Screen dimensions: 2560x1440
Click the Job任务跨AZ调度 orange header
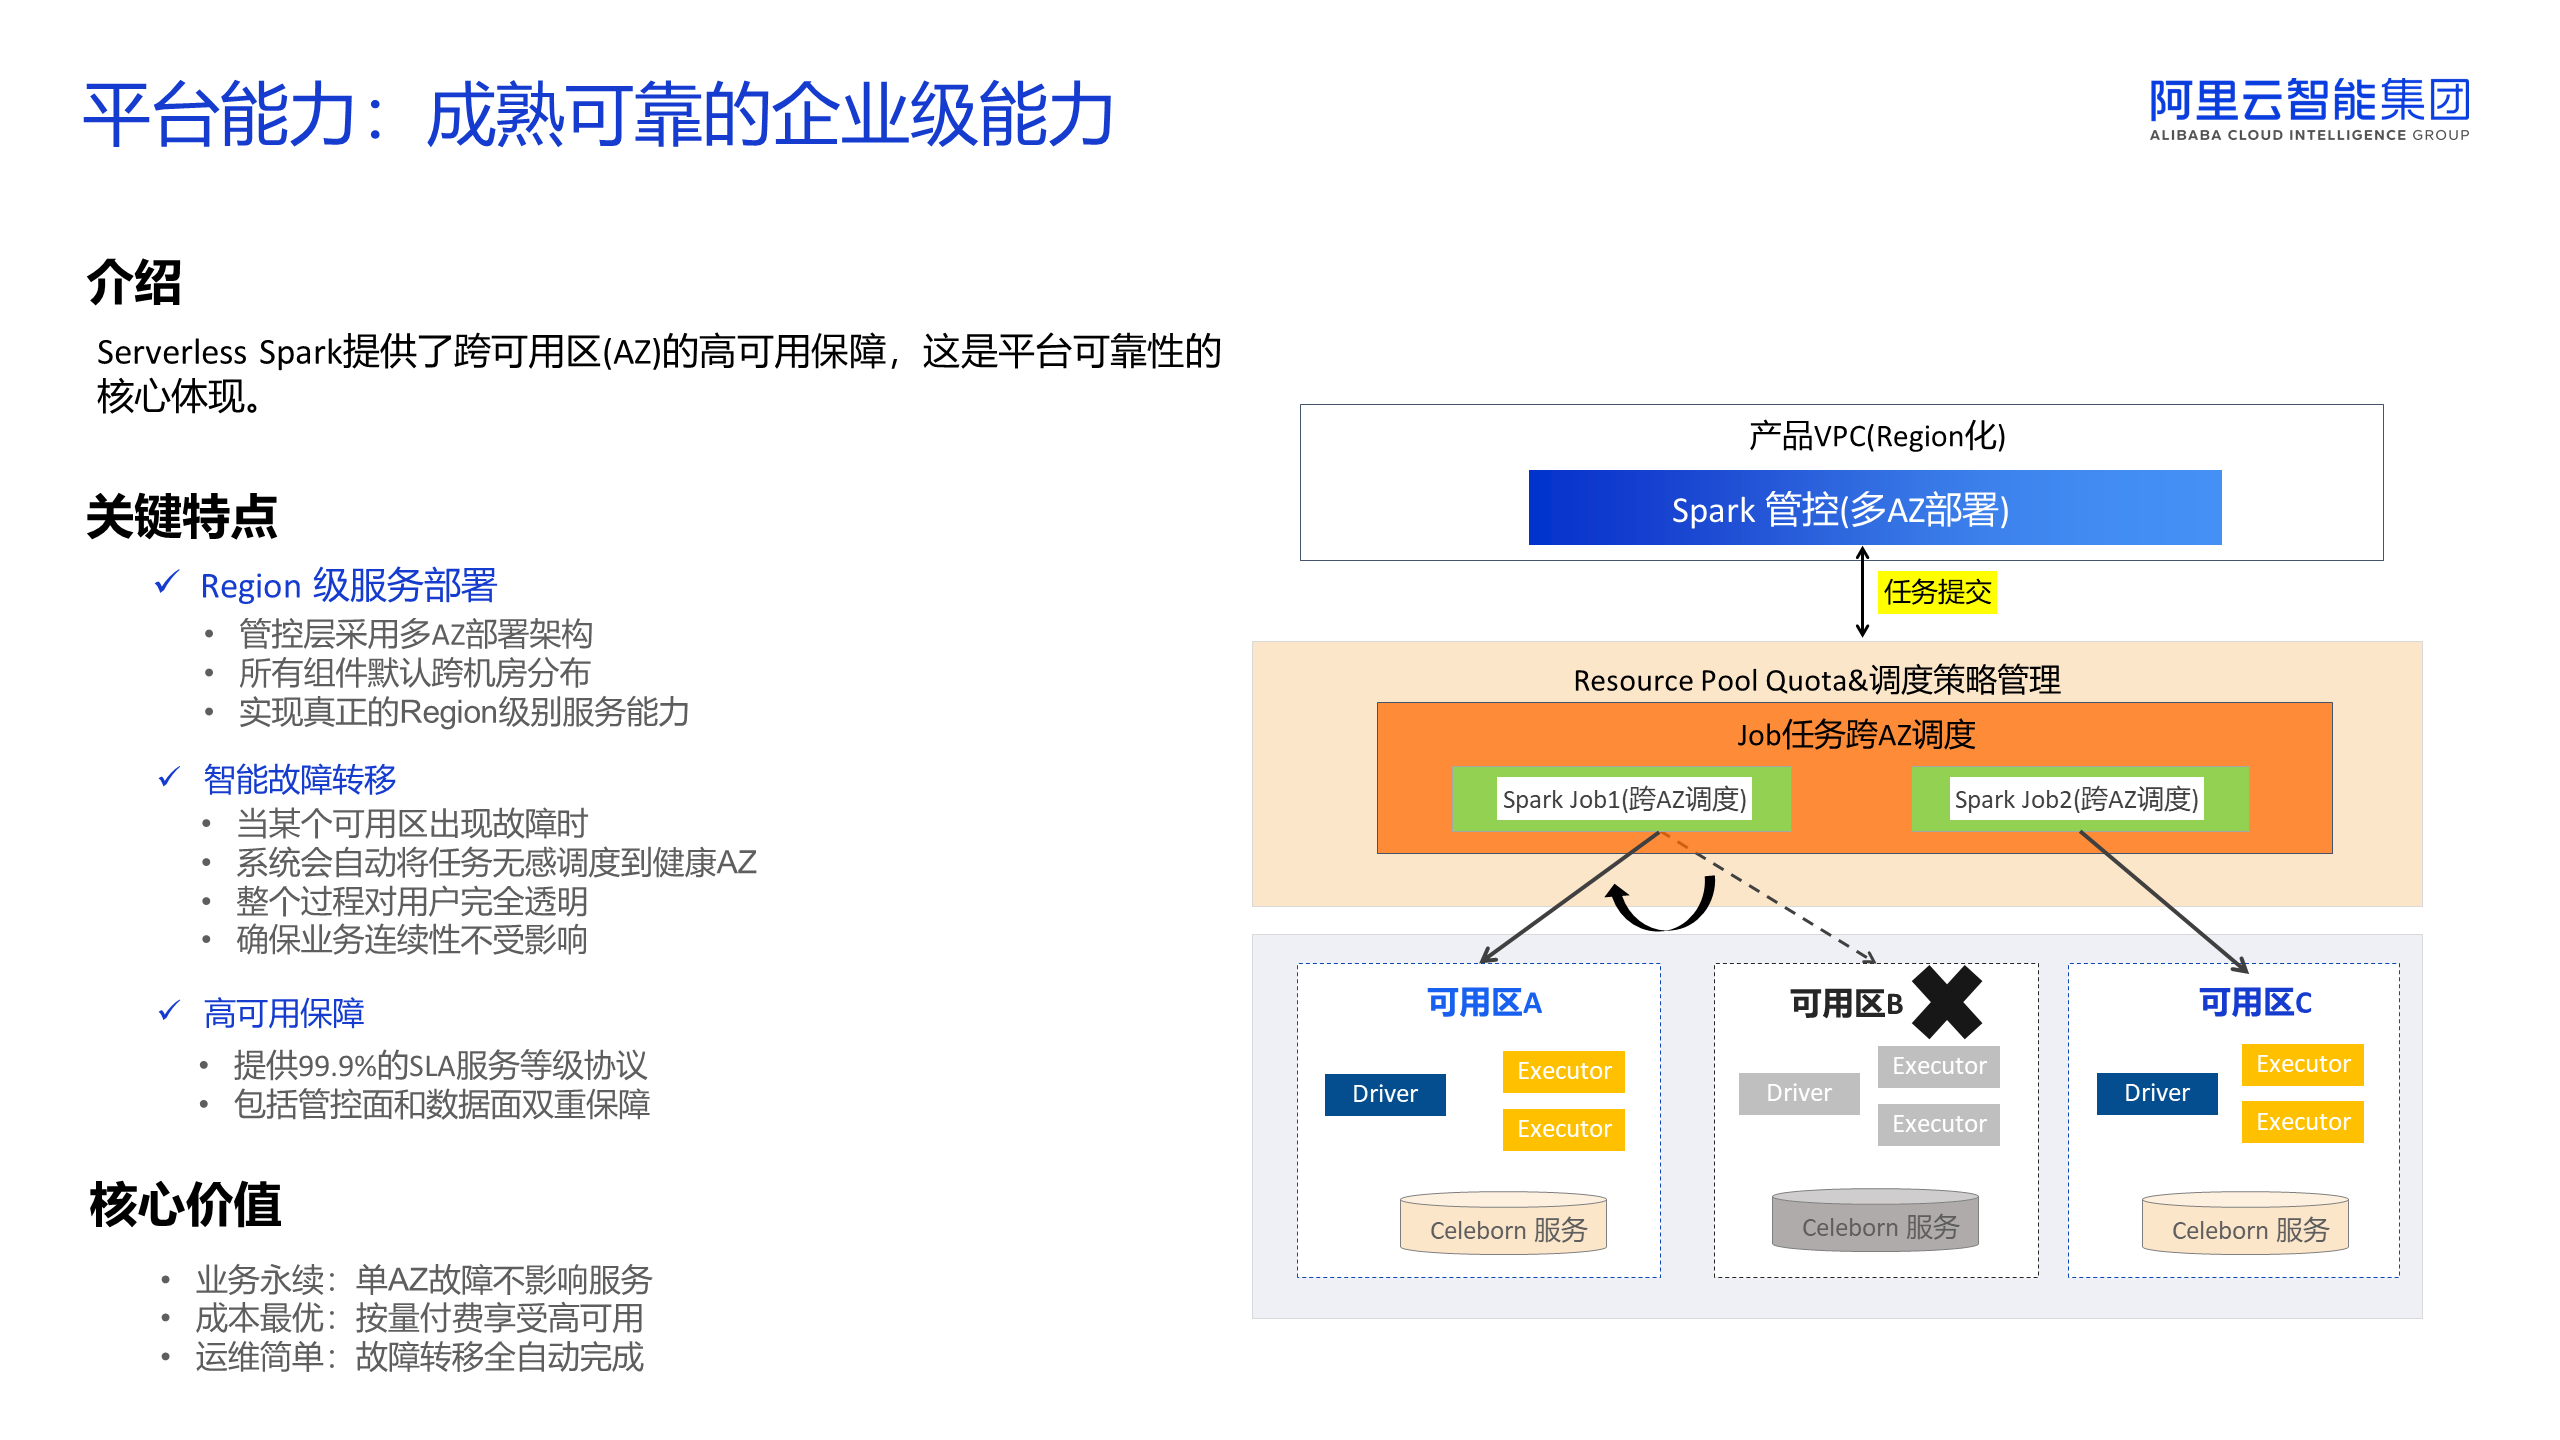click(x=1855, y=735)
